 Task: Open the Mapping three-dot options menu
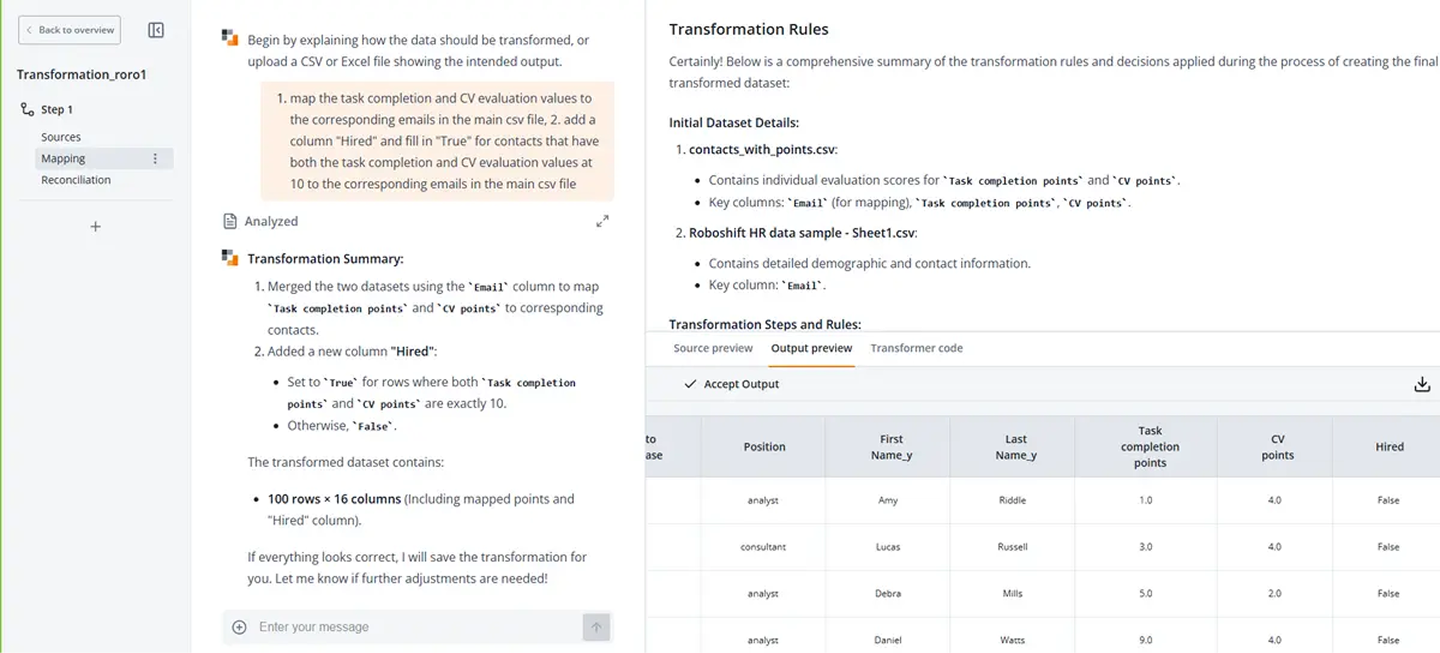155,159
